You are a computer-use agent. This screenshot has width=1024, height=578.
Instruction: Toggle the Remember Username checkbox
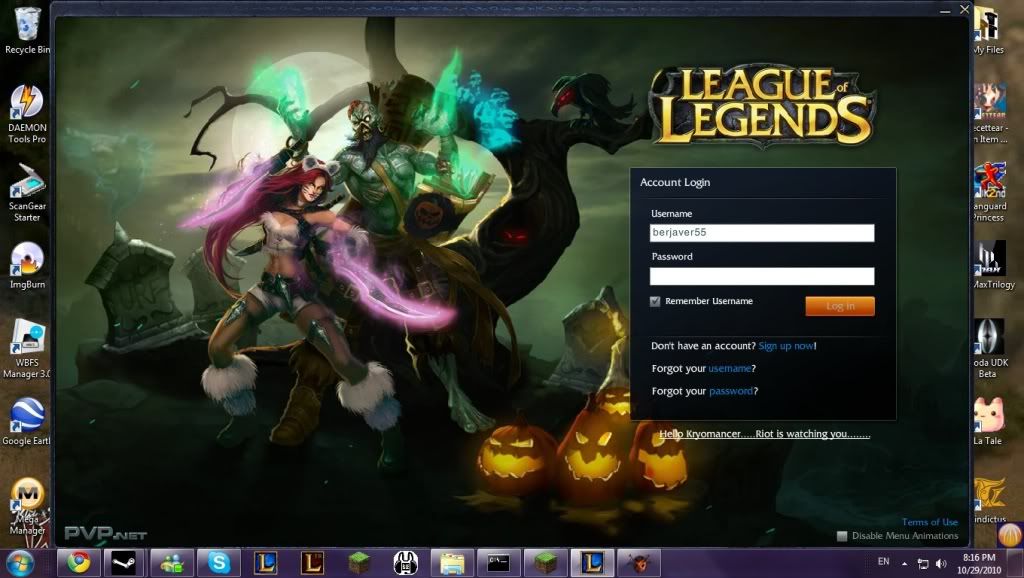tap(655, 301)
